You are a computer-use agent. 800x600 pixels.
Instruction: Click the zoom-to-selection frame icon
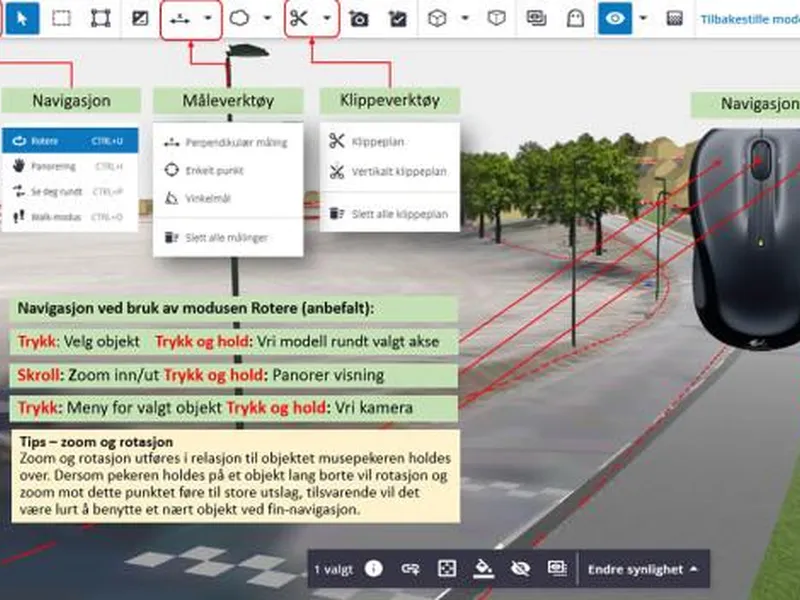pyautogui.click(x=447, y=568)
